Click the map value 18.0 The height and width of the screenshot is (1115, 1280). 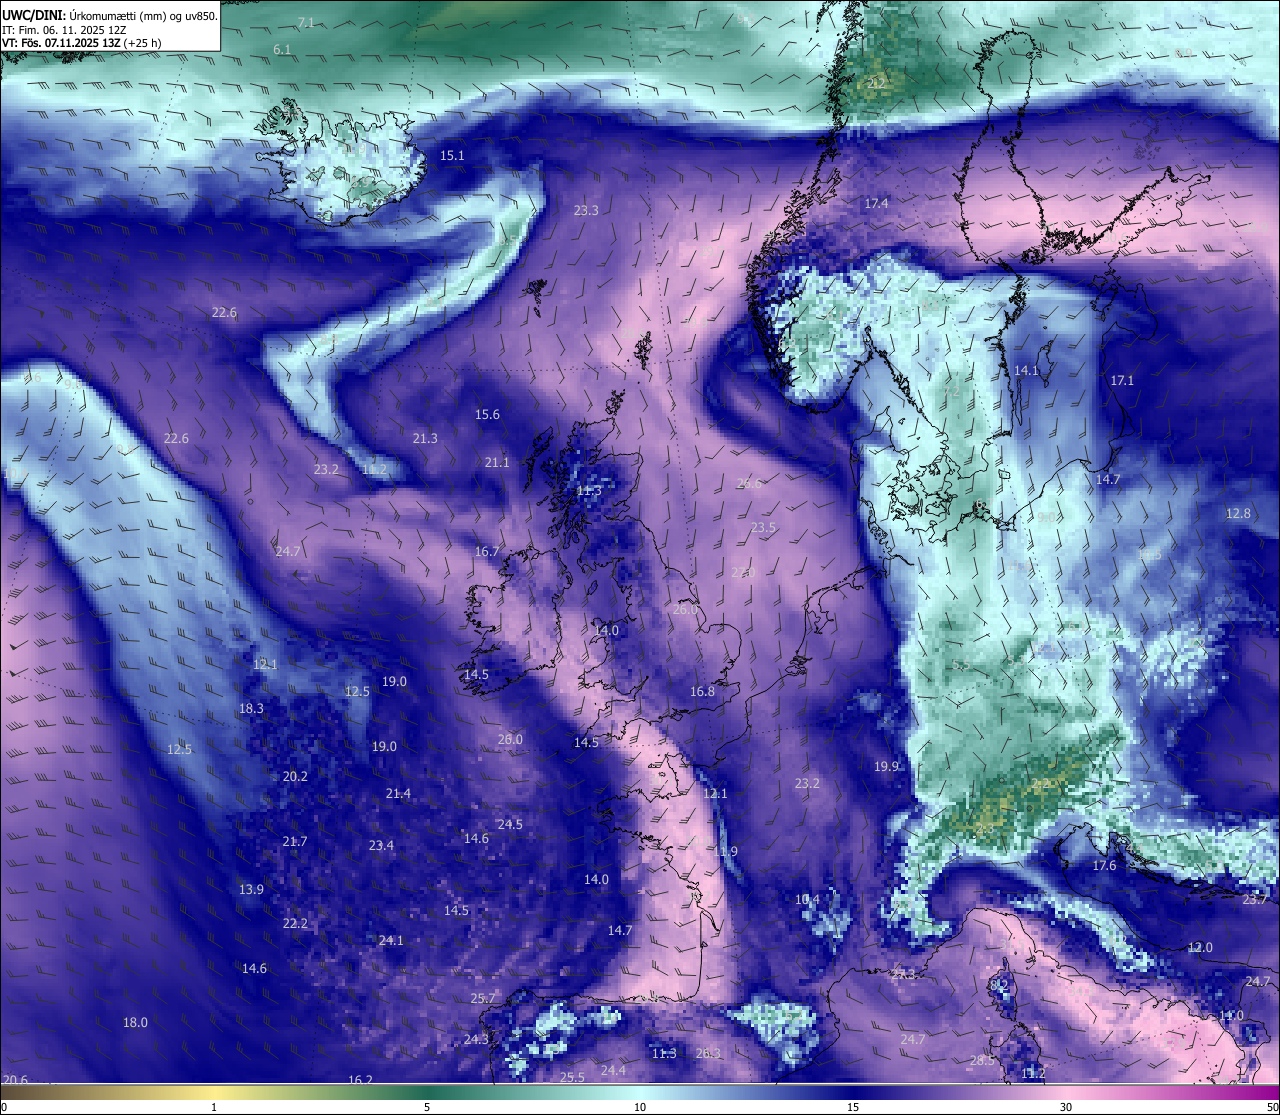pos(135,1022)
